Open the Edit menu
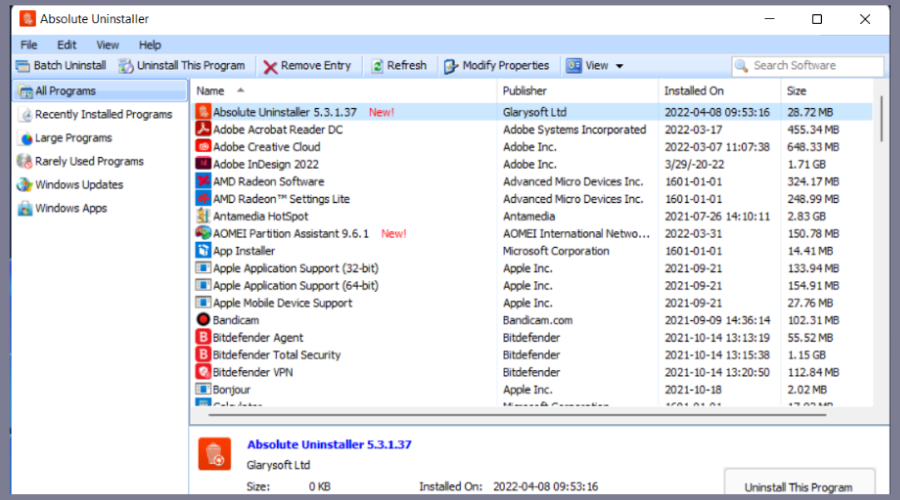The width and height of the screenshot is (900, 500). [x=67, y=45]
